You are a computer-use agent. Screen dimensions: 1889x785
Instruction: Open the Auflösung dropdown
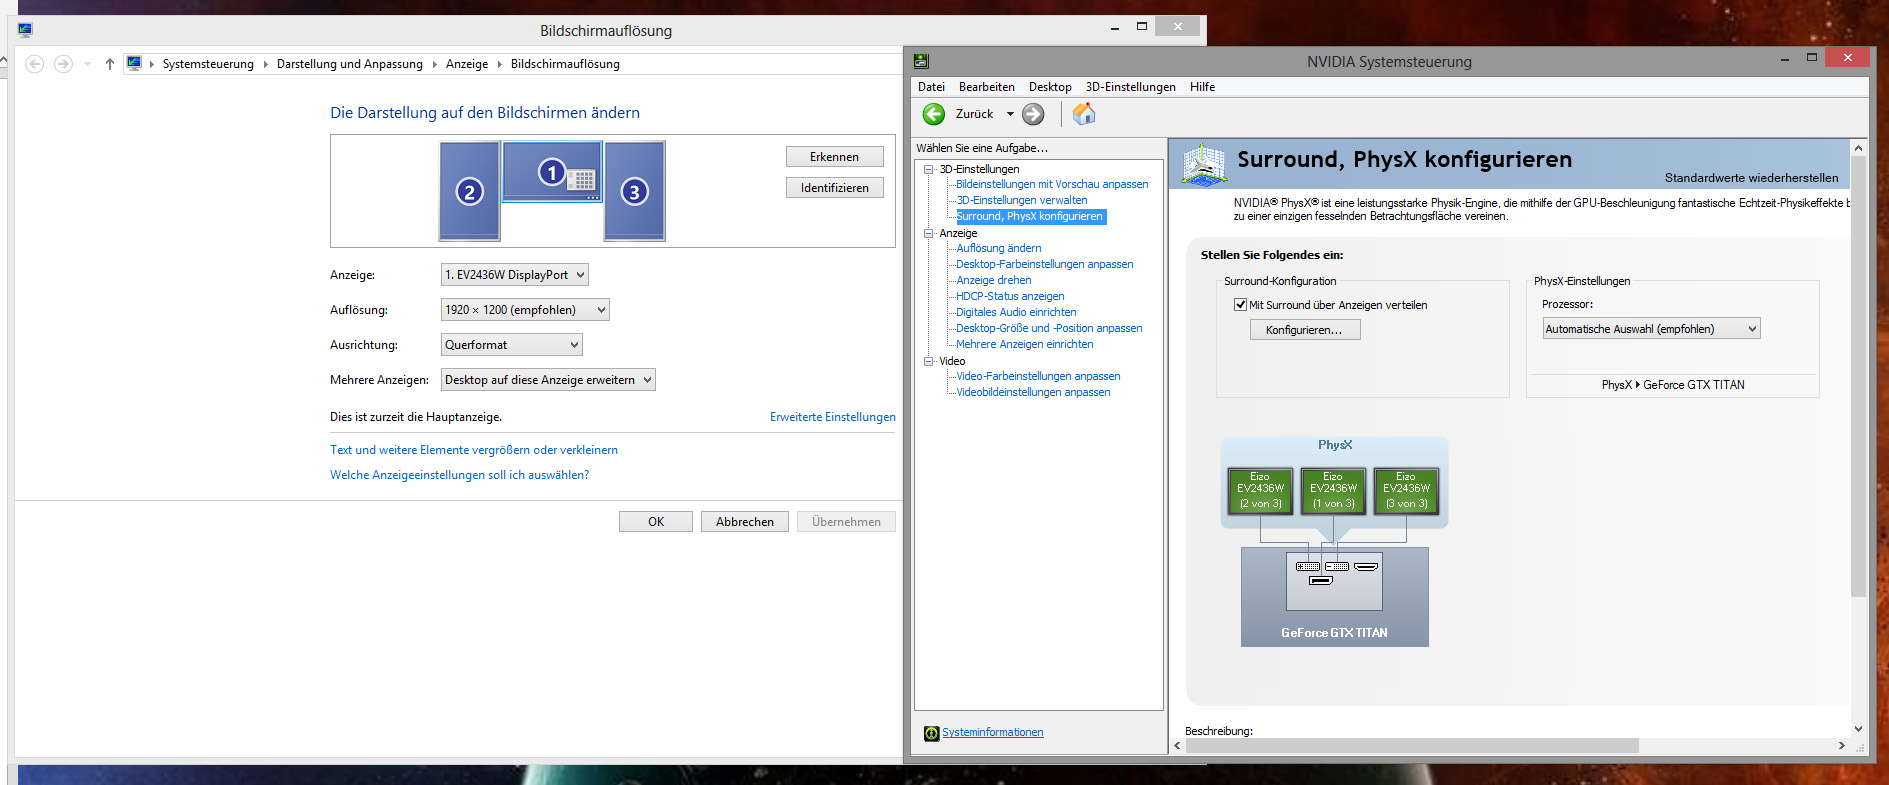[x=525, y=310]
